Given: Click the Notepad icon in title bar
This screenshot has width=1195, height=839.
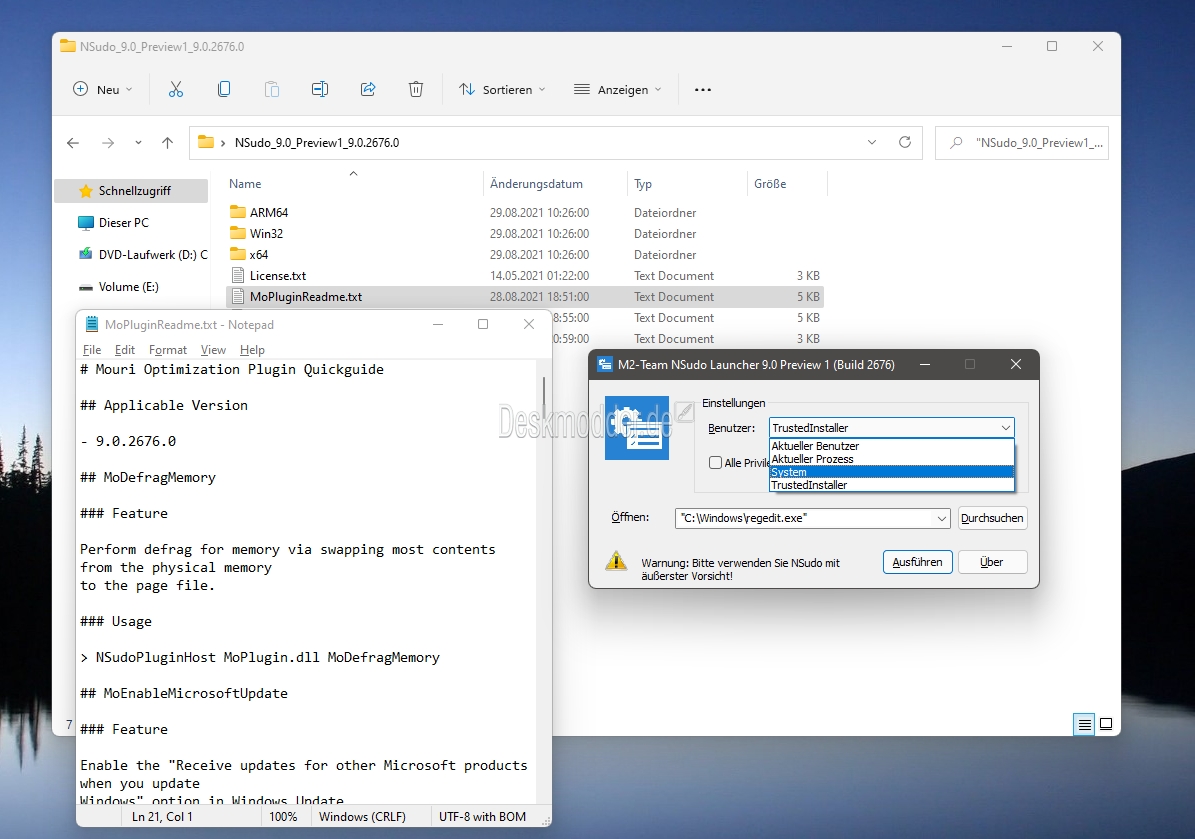Looking at the screenshot, I should click(x=92, y=325).
